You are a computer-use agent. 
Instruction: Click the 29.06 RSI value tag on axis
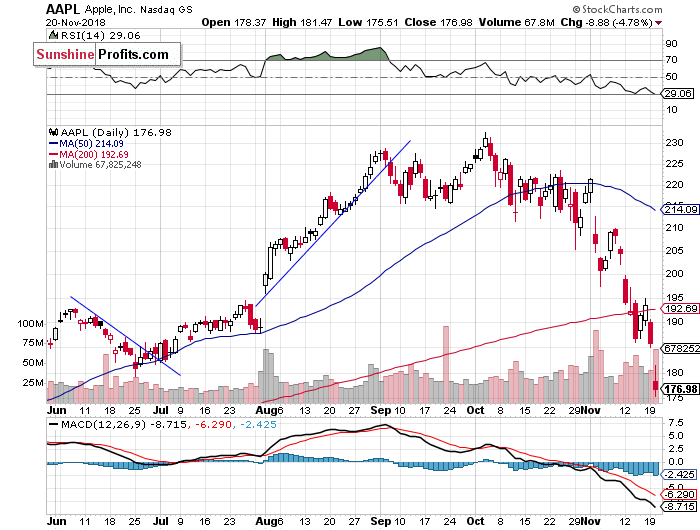[x=677, y=93]
